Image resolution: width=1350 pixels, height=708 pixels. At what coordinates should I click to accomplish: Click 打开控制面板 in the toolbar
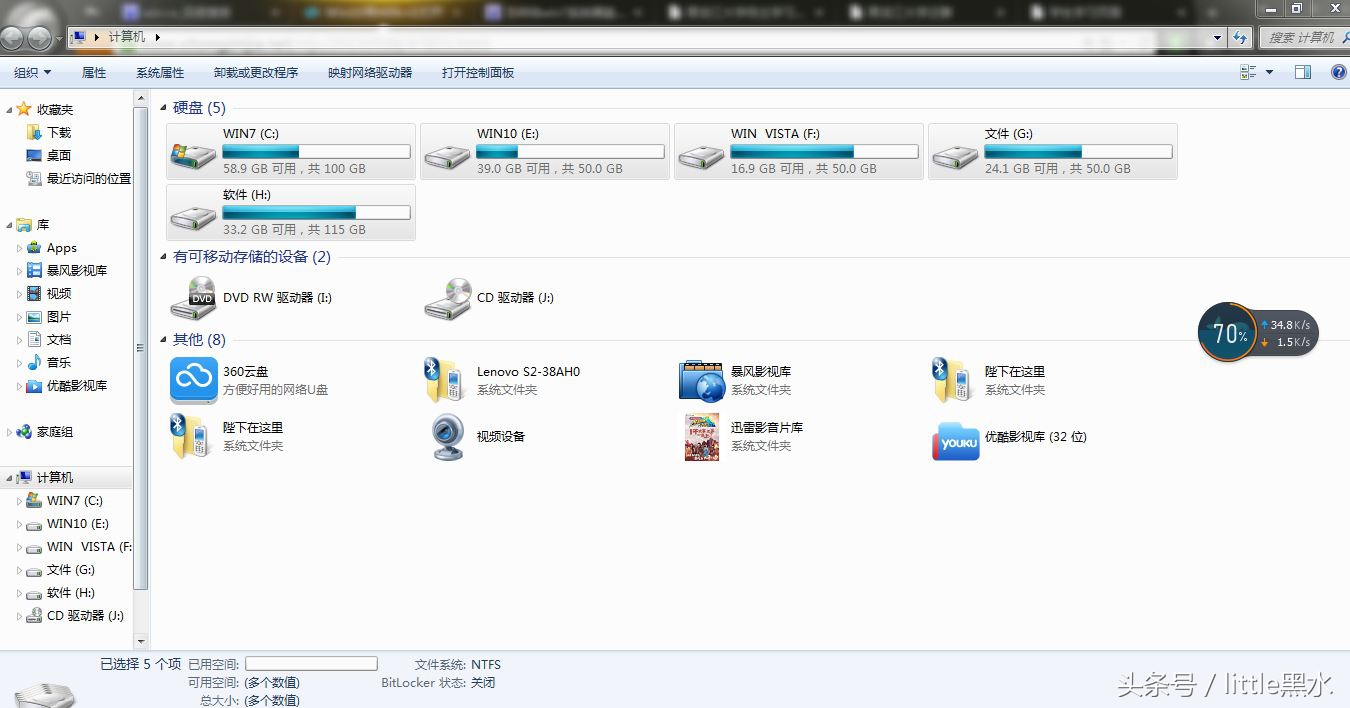(478, 72)
